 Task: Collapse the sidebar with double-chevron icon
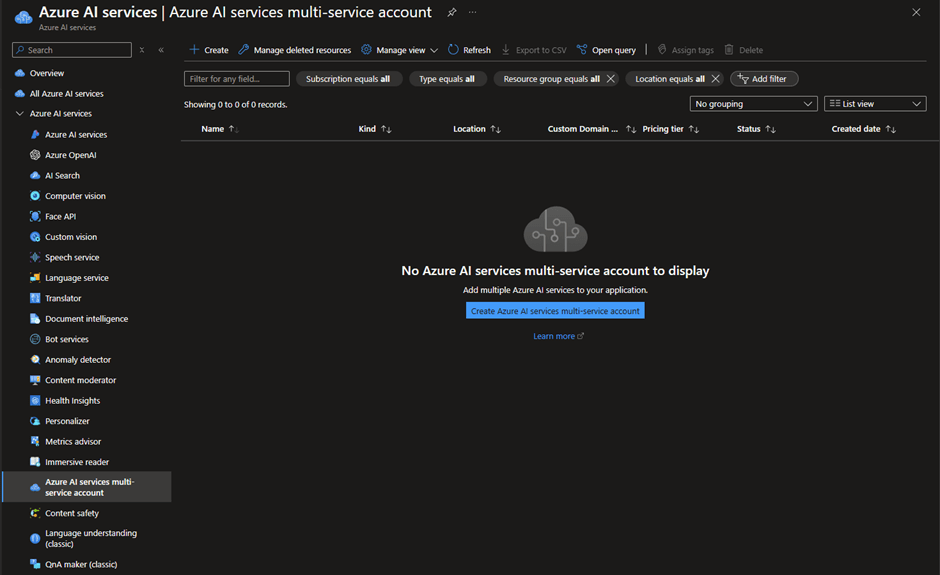tap(161, 50)
